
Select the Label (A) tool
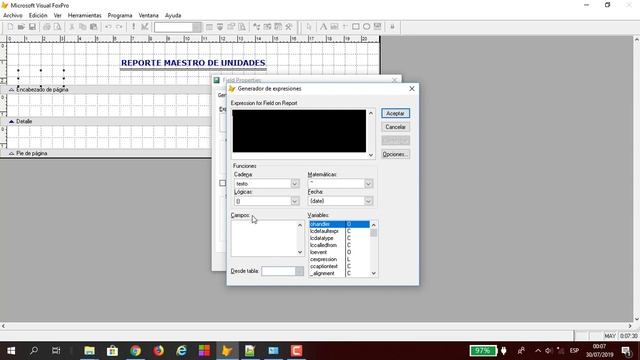coord(323,27)
